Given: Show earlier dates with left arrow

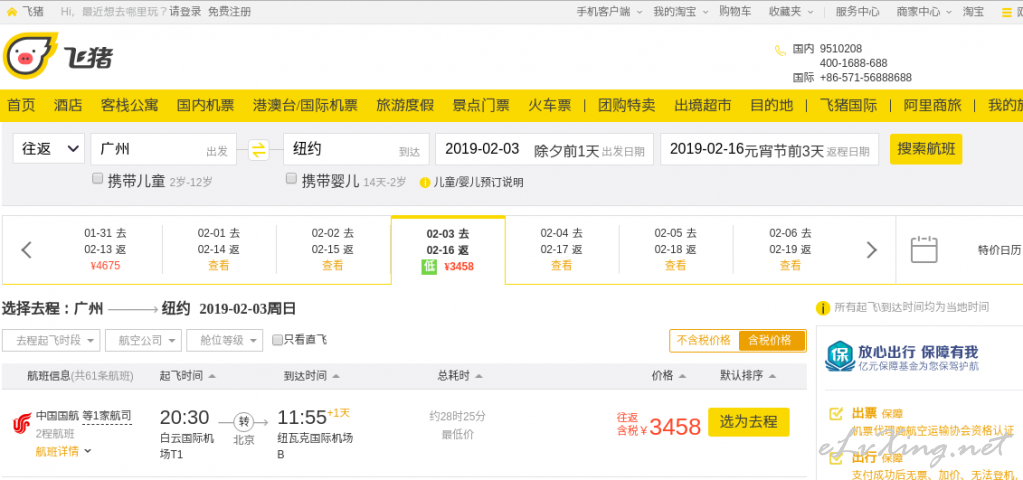Looking at the screenshot, I should (27, 250).
